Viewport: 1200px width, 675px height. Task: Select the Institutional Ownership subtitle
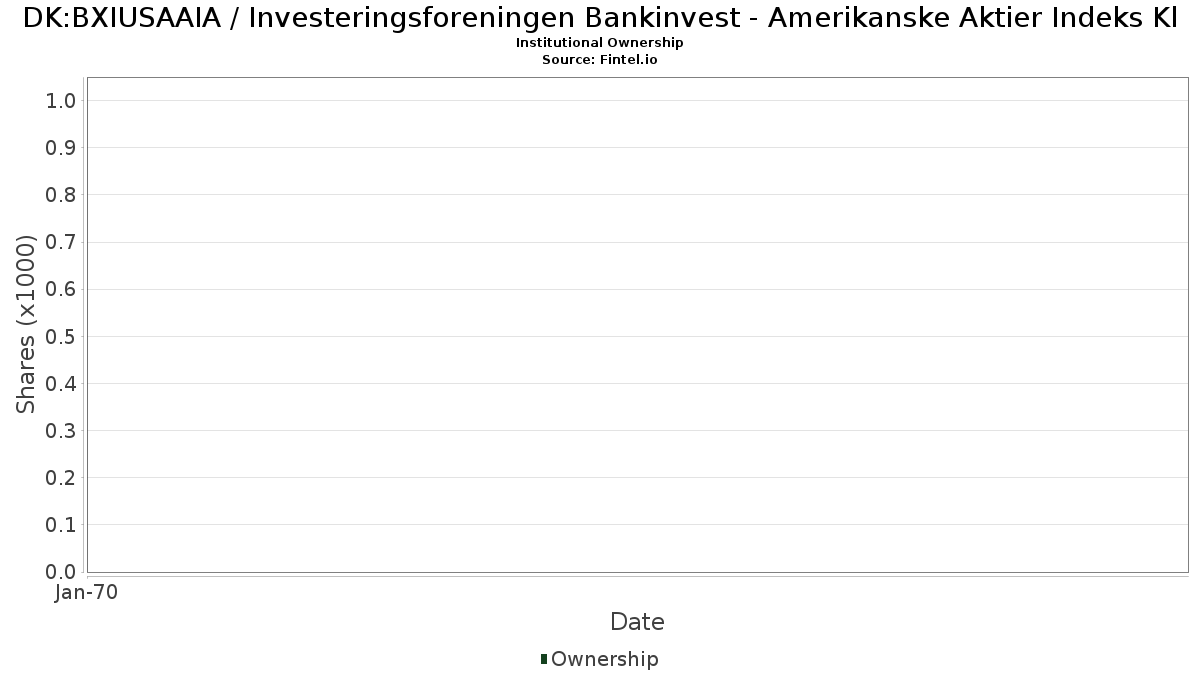(600, 43)
